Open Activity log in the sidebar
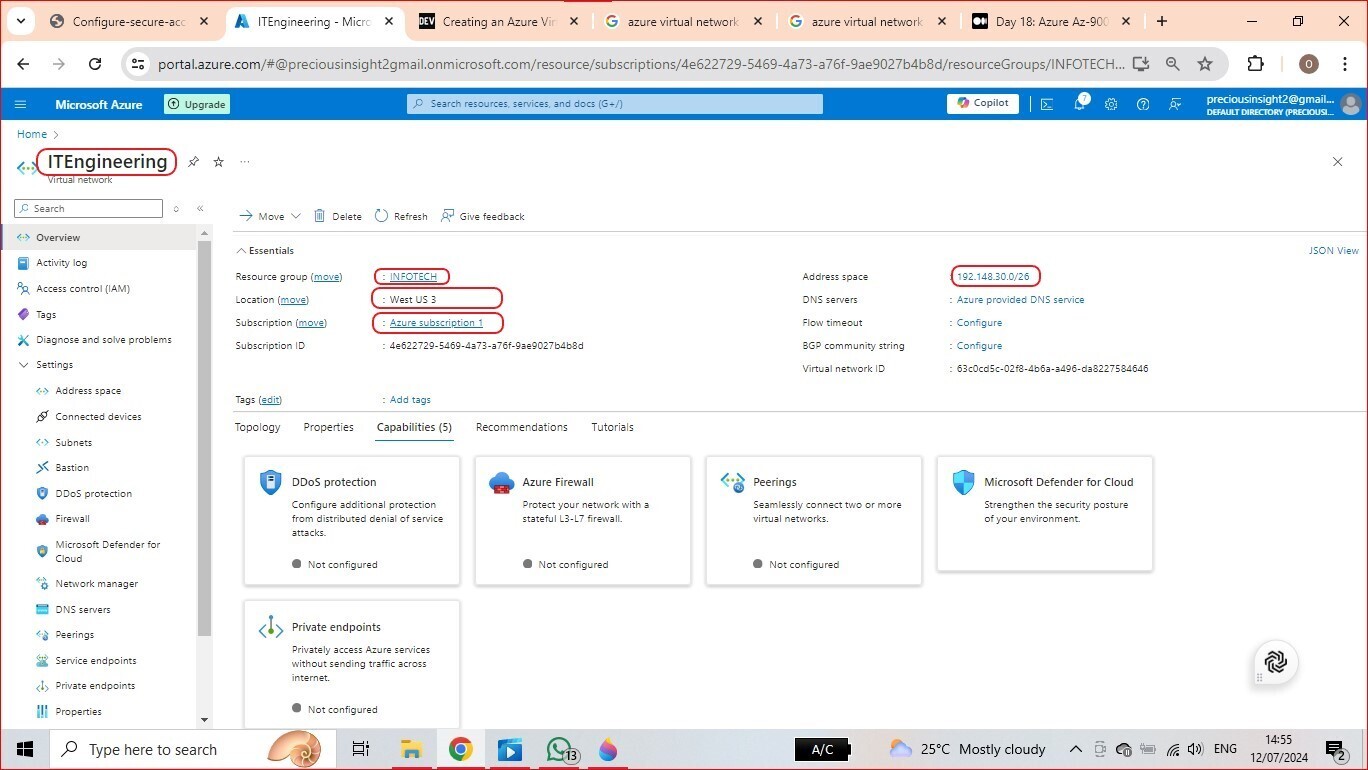 [61, 263]
